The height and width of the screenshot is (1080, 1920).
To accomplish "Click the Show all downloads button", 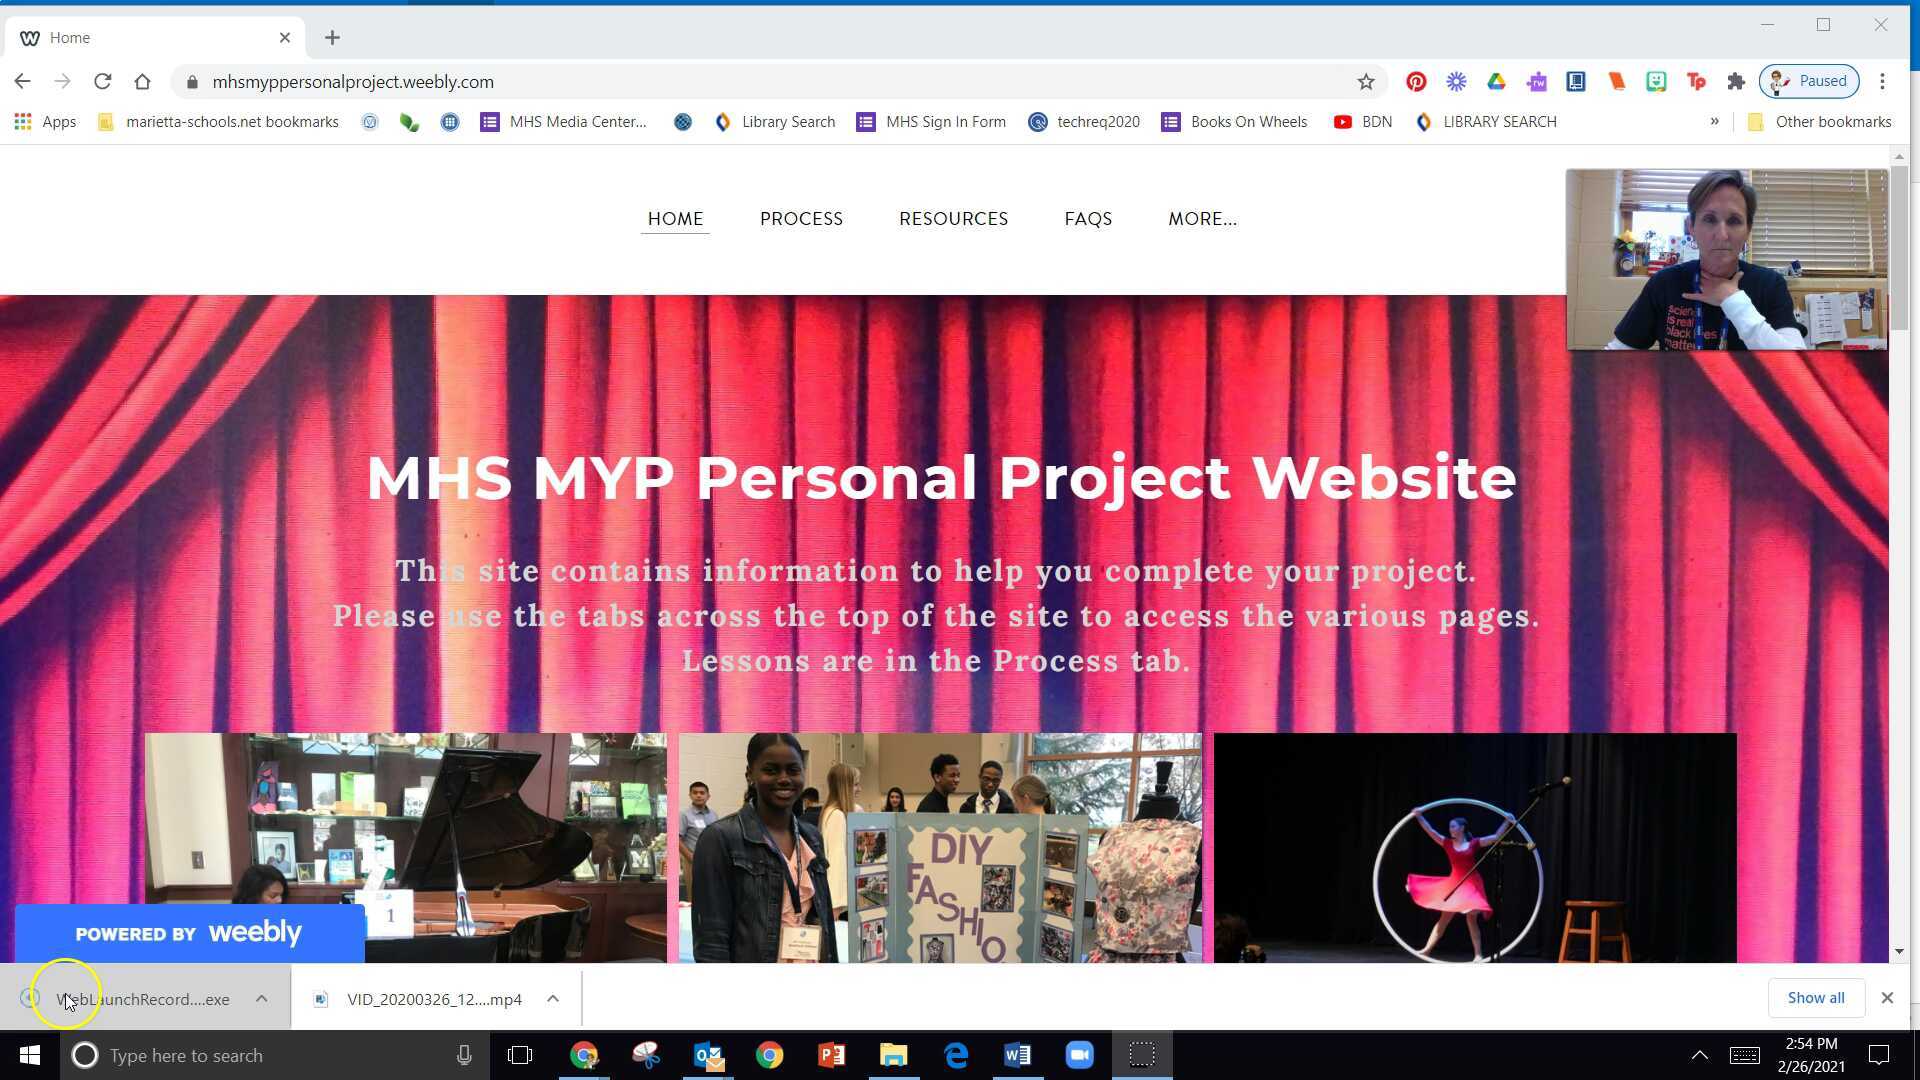I will pos(1815,997).
